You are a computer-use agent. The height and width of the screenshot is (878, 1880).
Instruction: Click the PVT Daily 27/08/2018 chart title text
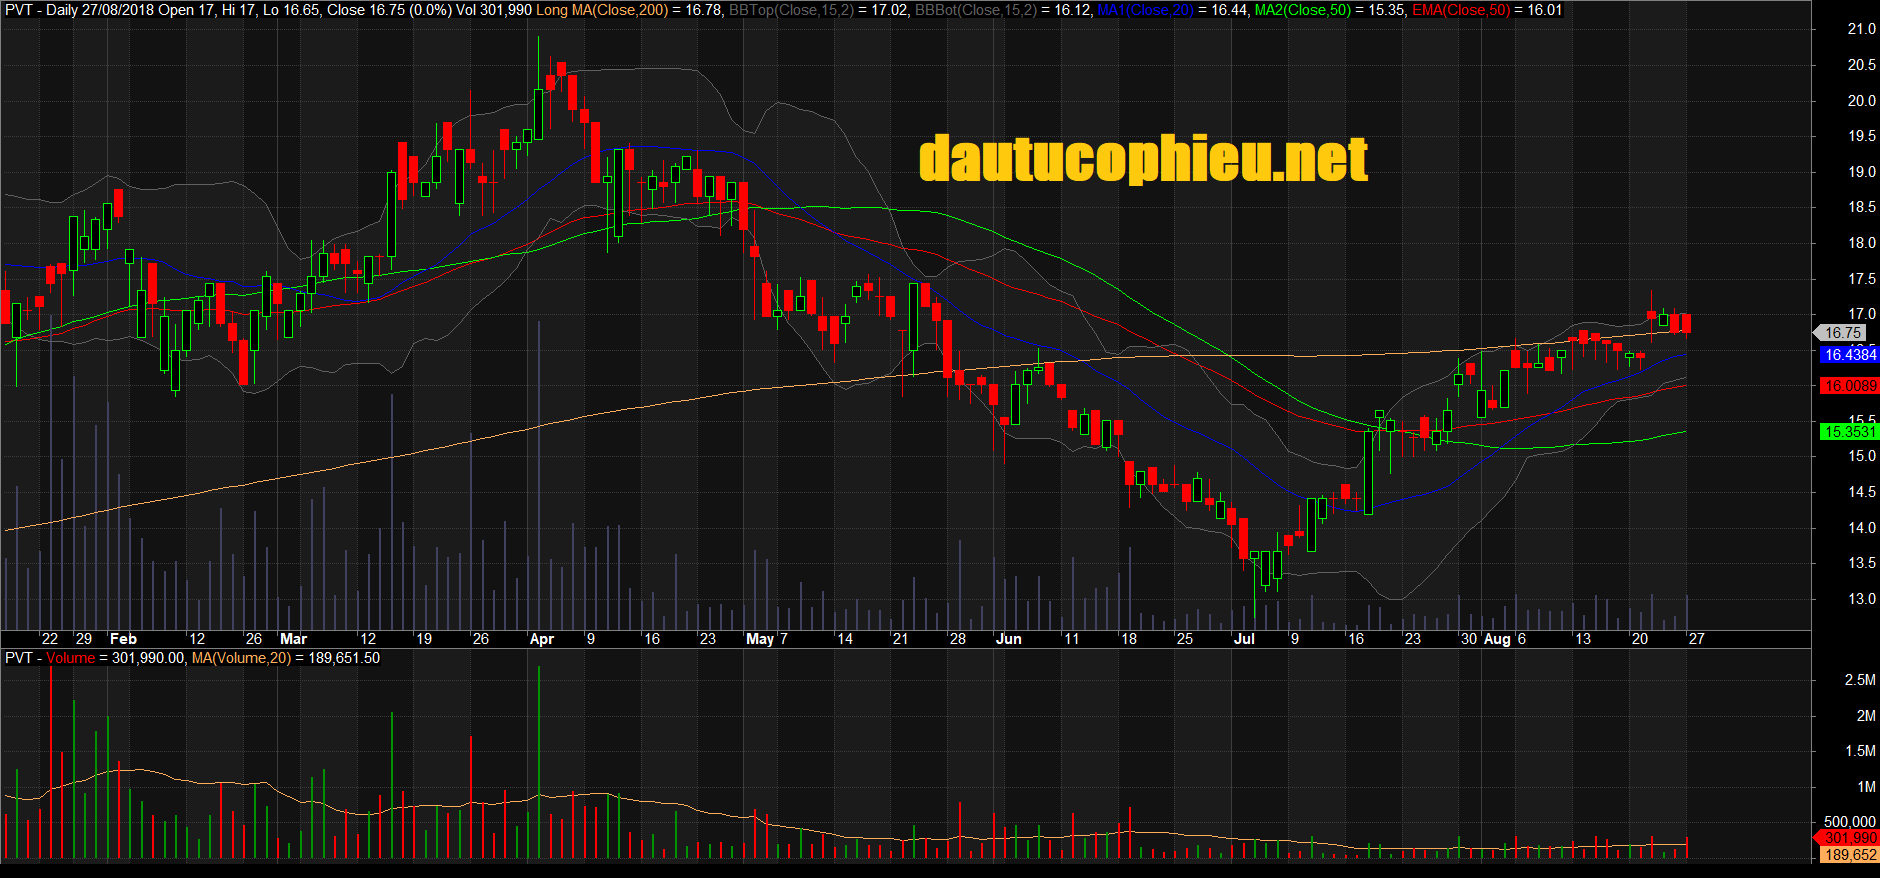click(80, 10)
